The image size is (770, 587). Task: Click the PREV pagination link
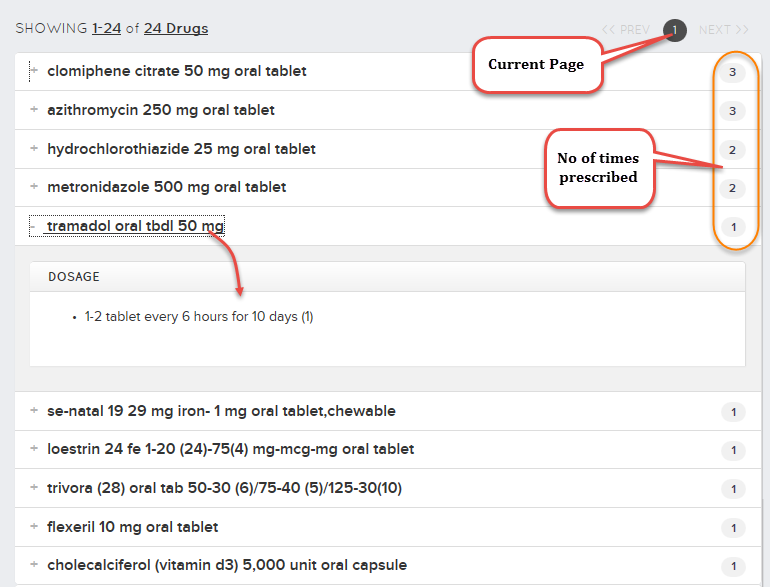(626, 30)
